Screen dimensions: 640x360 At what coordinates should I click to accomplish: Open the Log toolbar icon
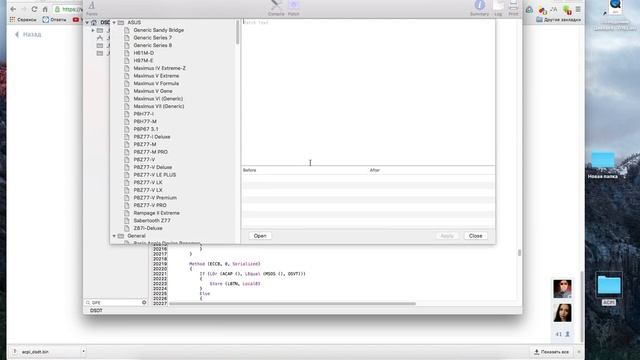coord(498,8)
